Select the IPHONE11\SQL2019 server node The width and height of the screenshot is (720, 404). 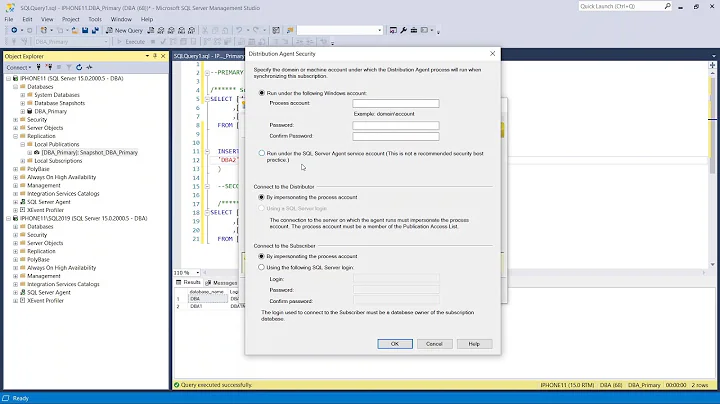point(84,219)
